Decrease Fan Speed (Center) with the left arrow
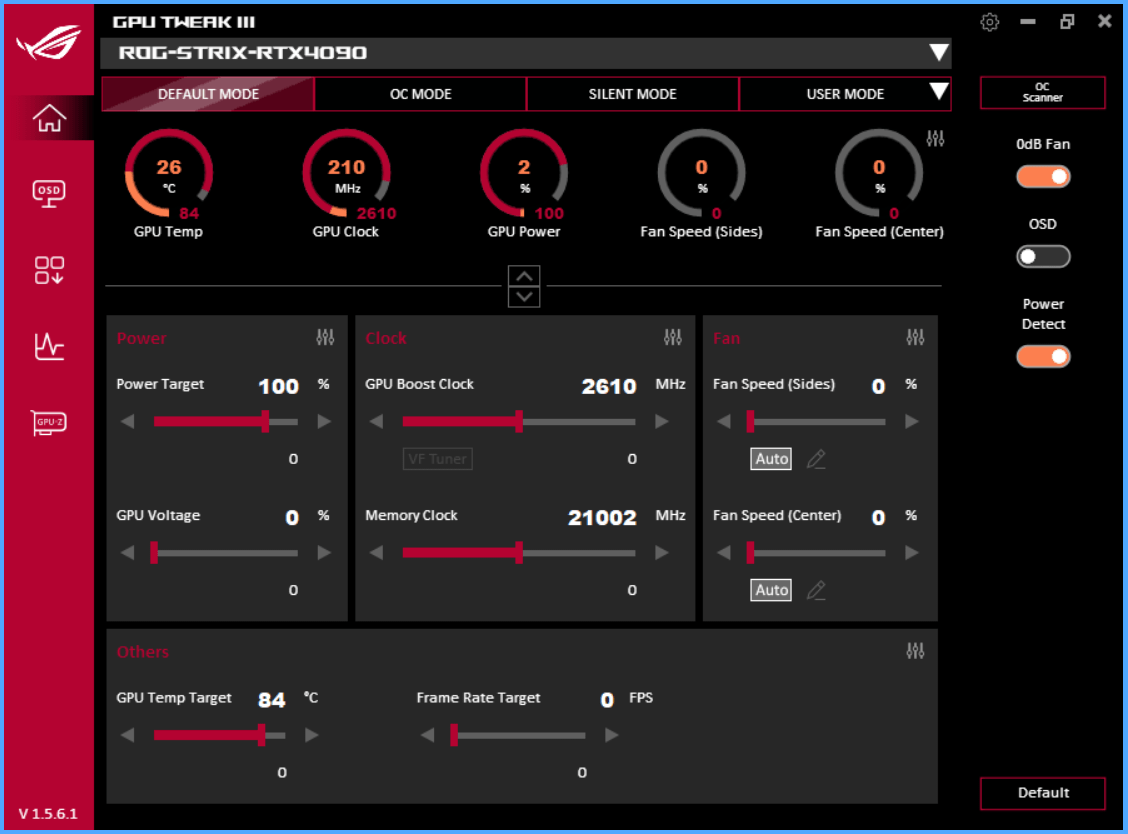1128x834 pixels. tap(724, 553)
